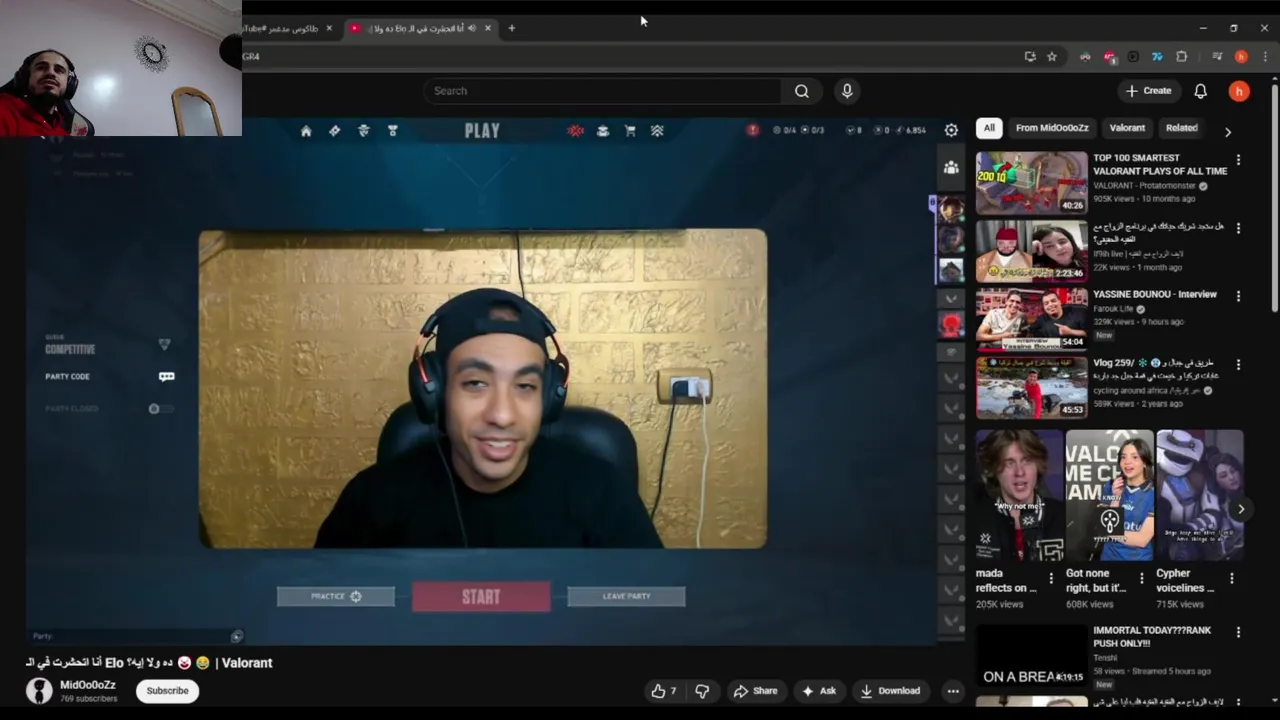Viewport: 1280px width, 720px height.
Task: Open options for Cypher voicelines short
Action: (1231, 578)
